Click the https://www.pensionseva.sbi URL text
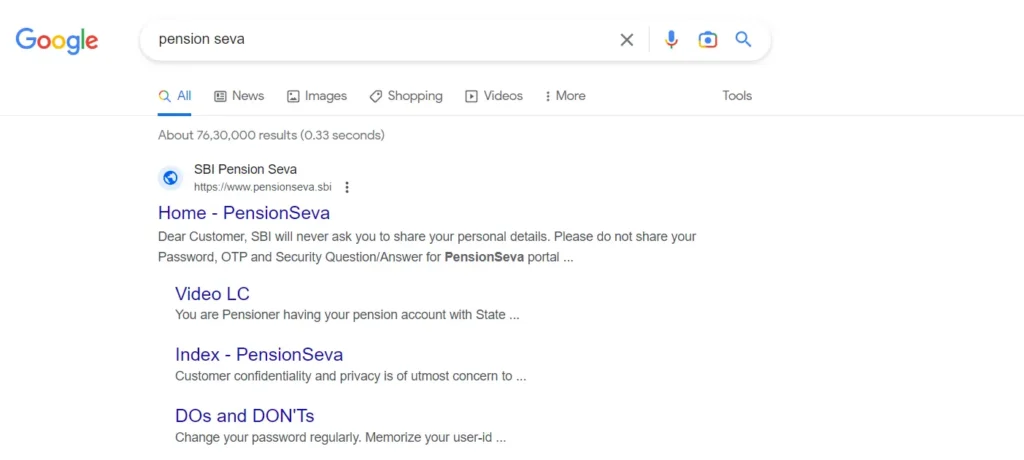Screen dimensions: 1024x460 [263, 188]
